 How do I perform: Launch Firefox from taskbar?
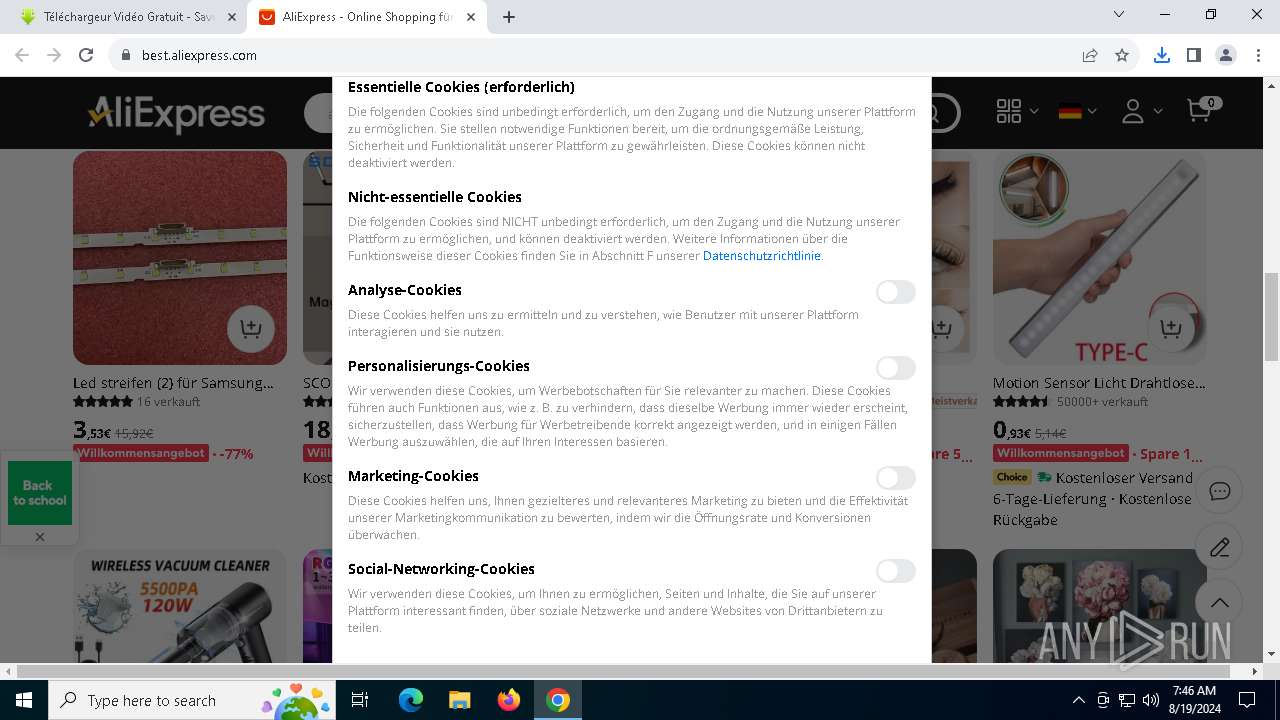[508, 700]
